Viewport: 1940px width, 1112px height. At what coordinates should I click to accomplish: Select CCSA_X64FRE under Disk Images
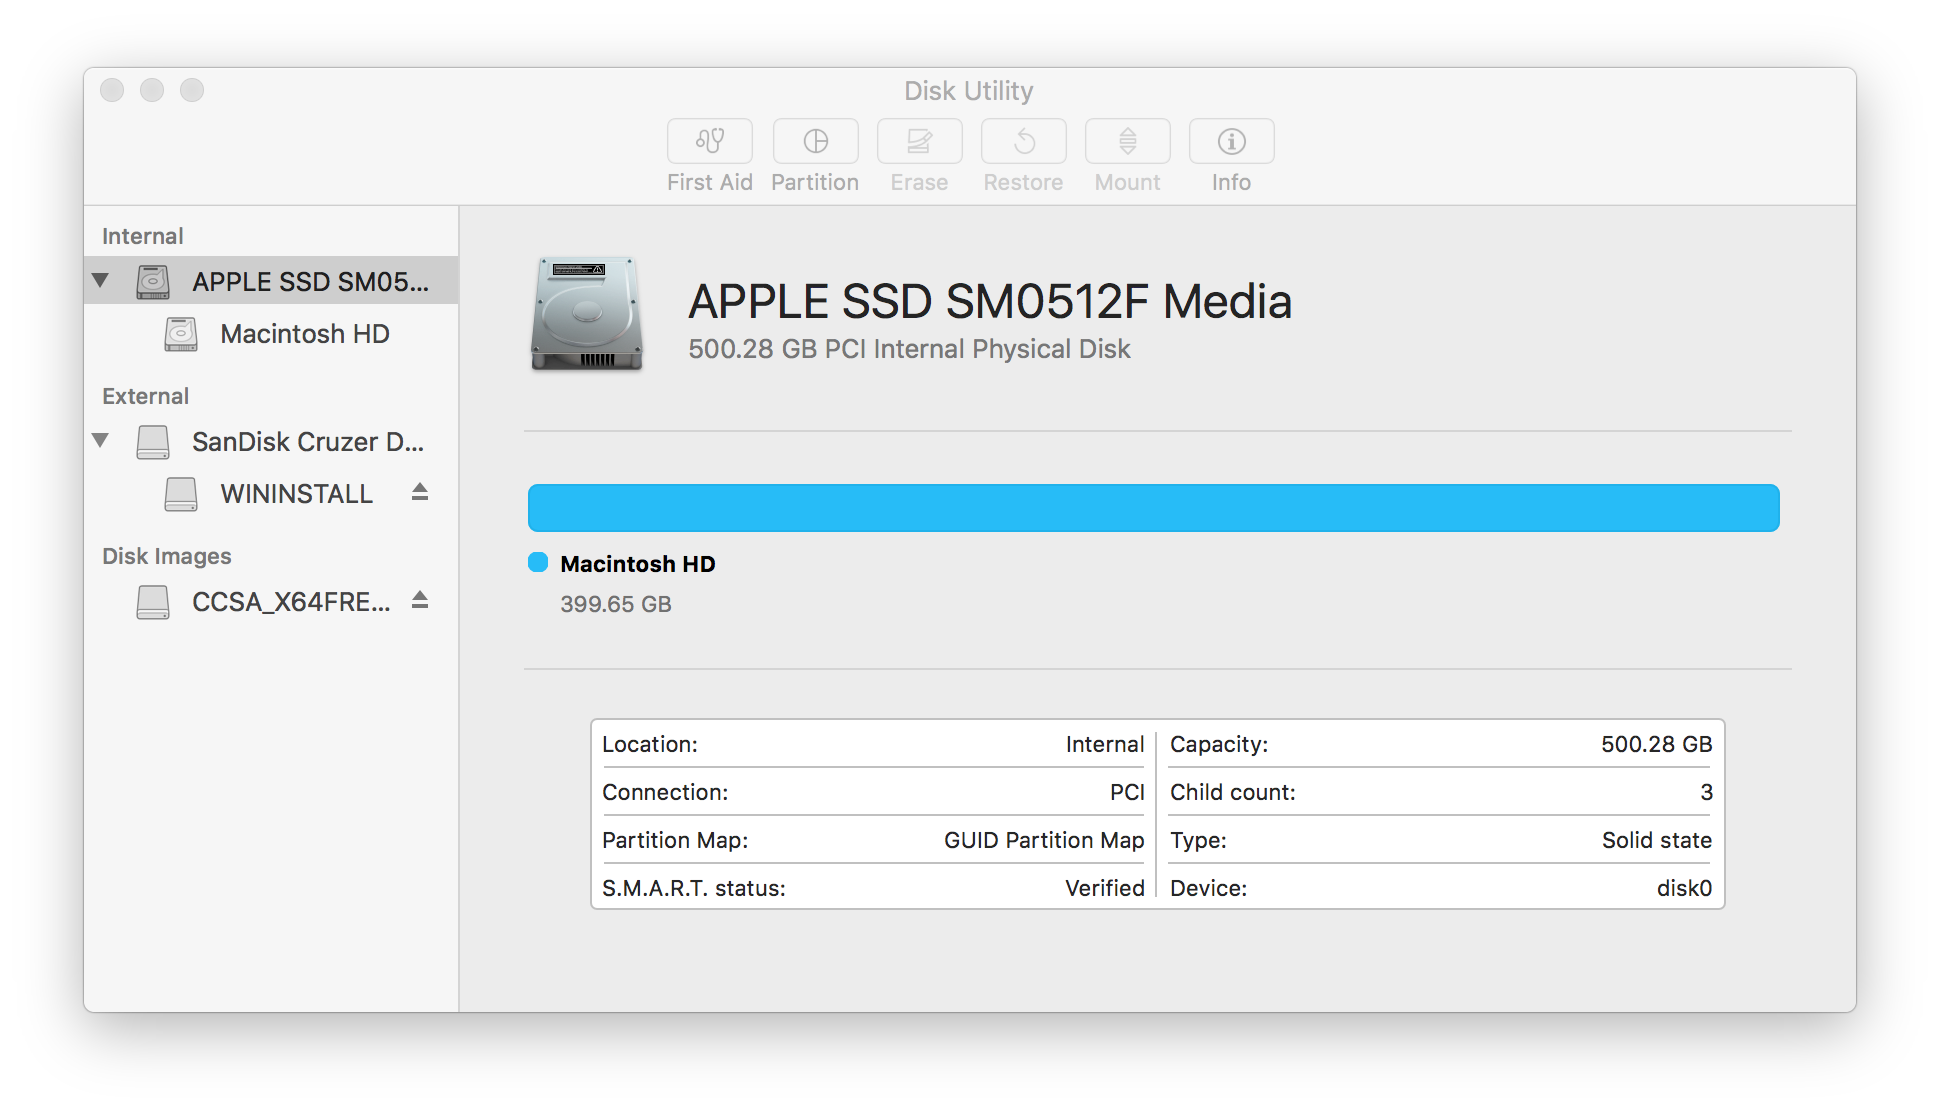(x=291, y=602)
